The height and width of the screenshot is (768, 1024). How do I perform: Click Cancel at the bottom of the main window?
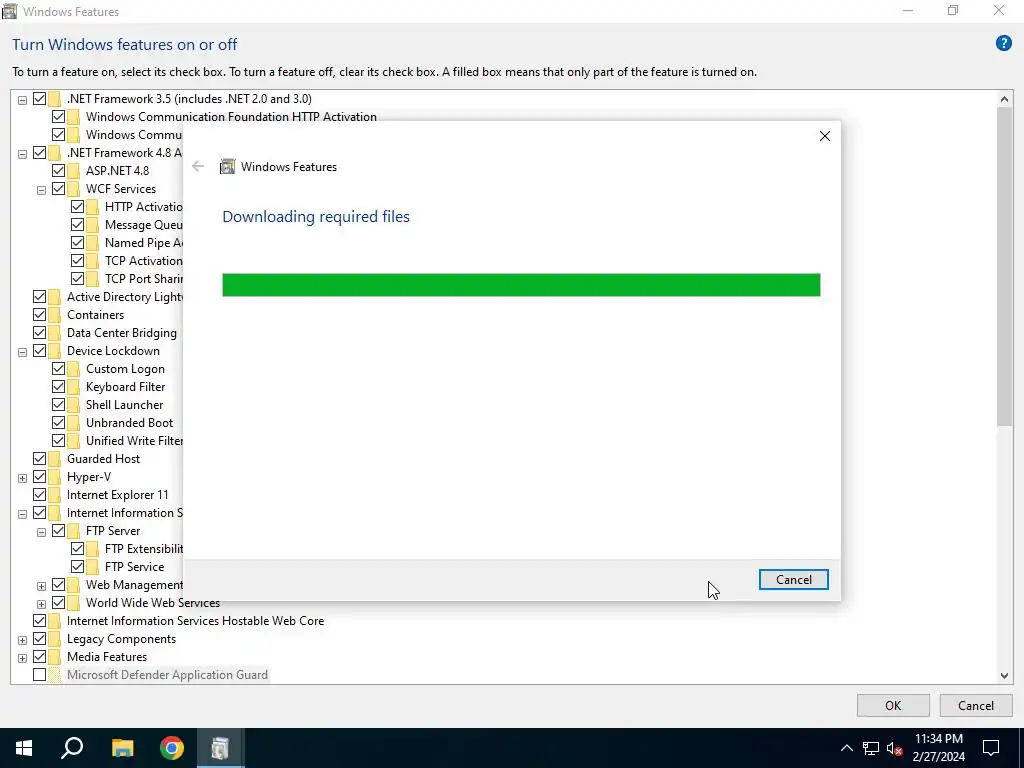976,705
